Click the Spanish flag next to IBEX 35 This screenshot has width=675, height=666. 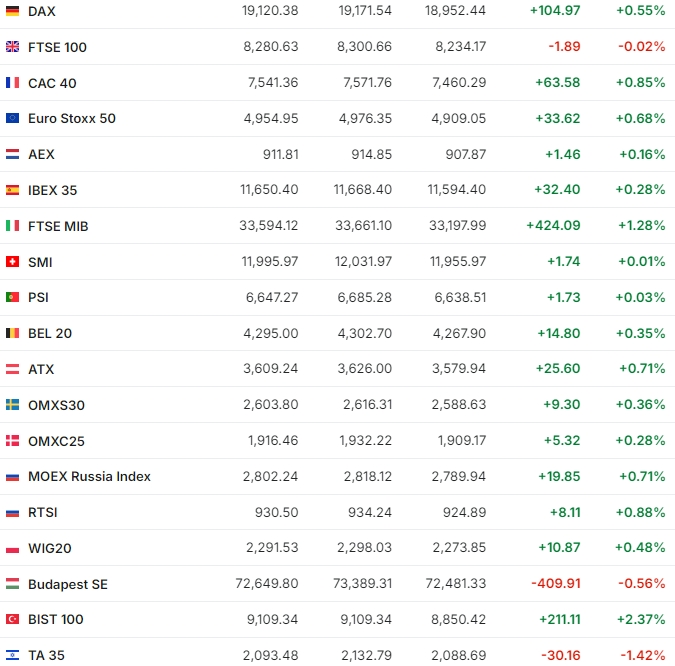(x=12, y=190)
